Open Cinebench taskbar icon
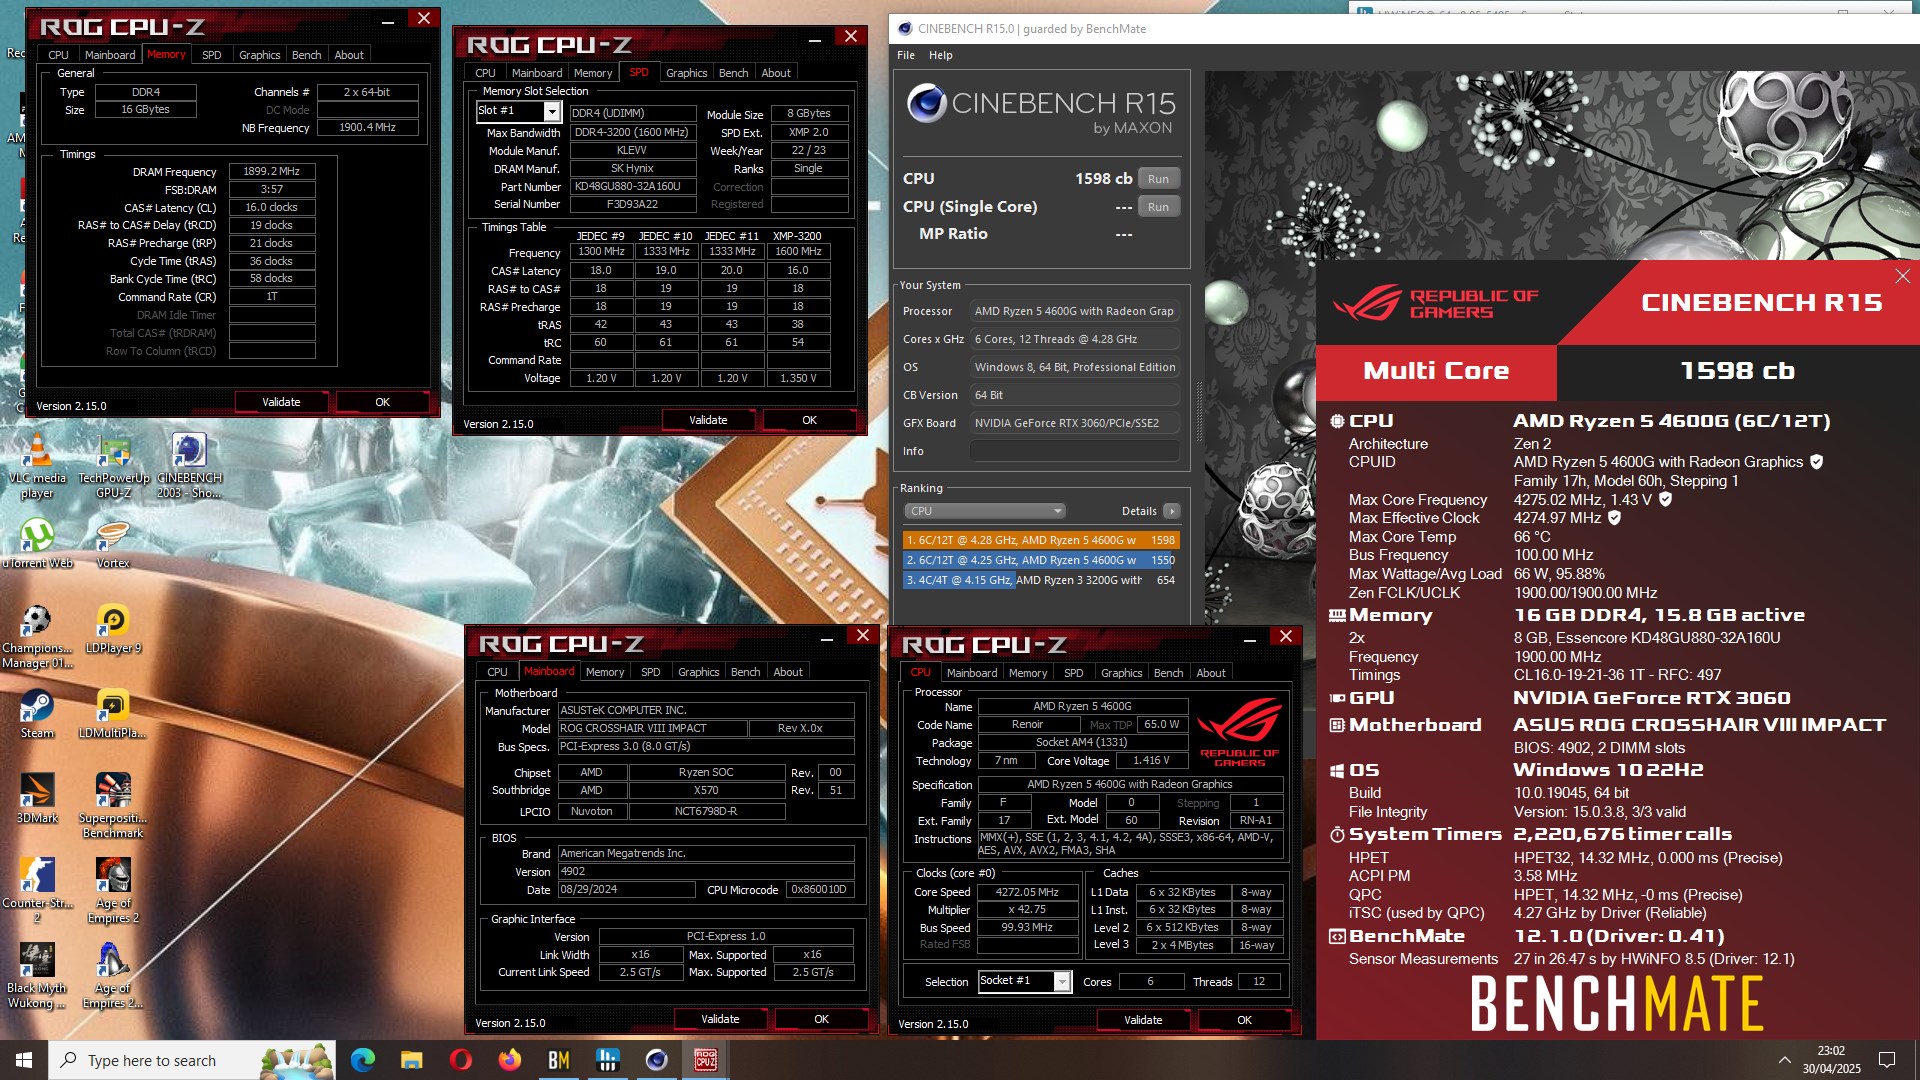 [x=656, y=1060]
